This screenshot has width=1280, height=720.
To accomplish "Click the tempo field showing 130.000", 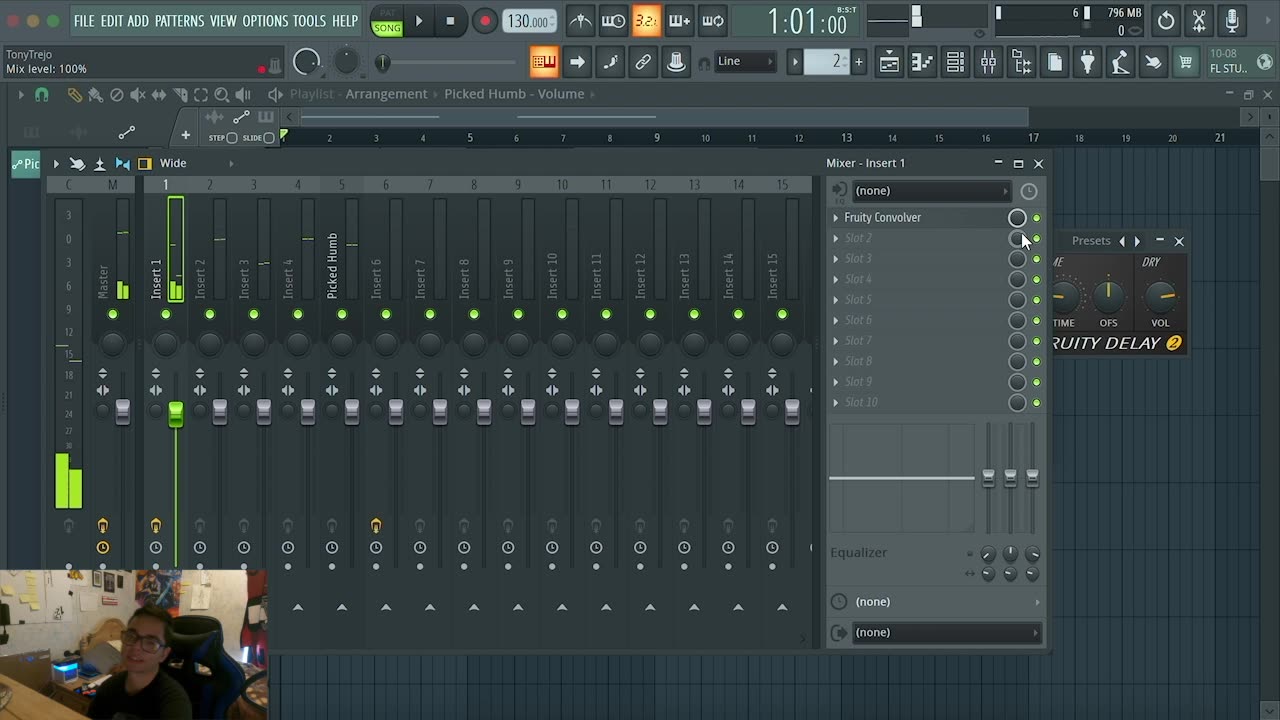I will click(529, 21).
